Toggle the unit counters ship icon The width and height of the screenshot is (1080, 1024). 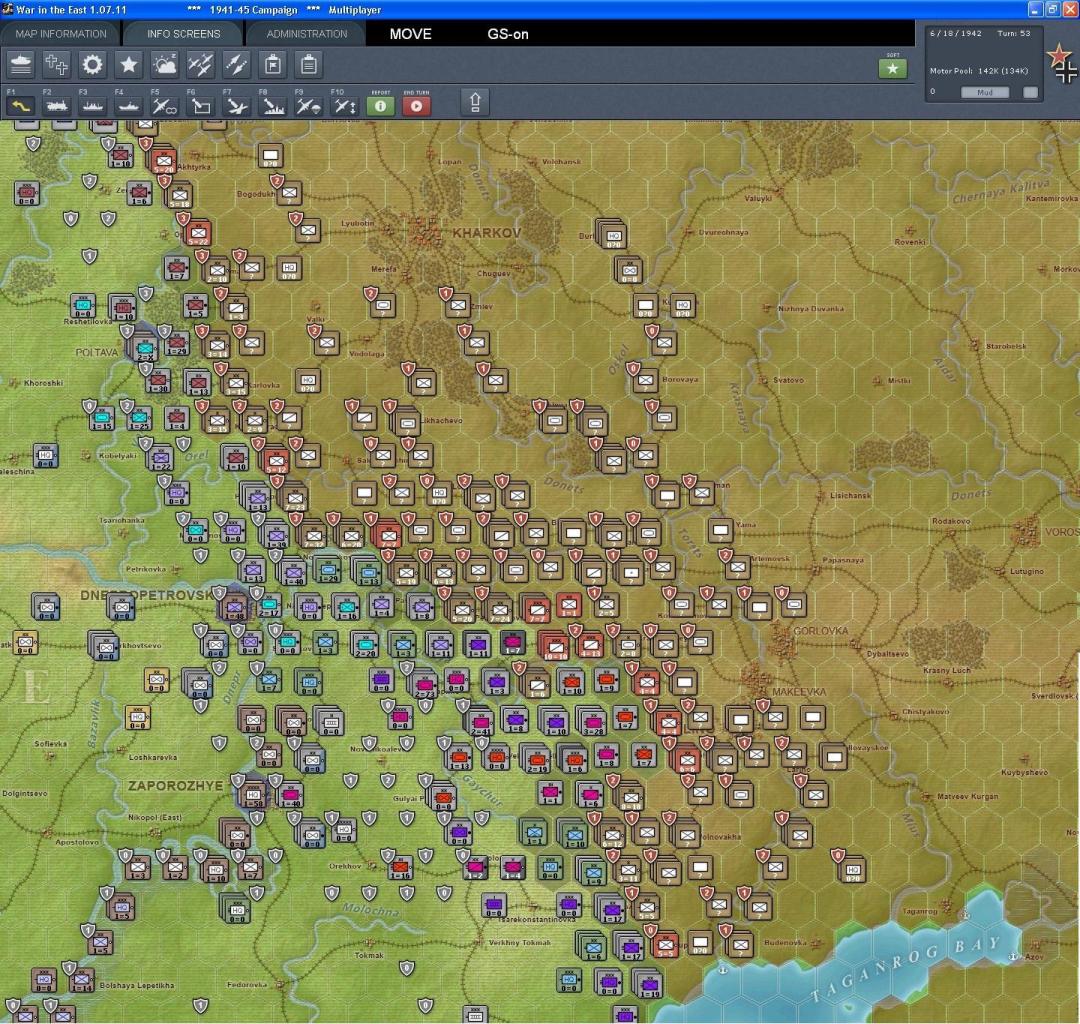point(21,65)
